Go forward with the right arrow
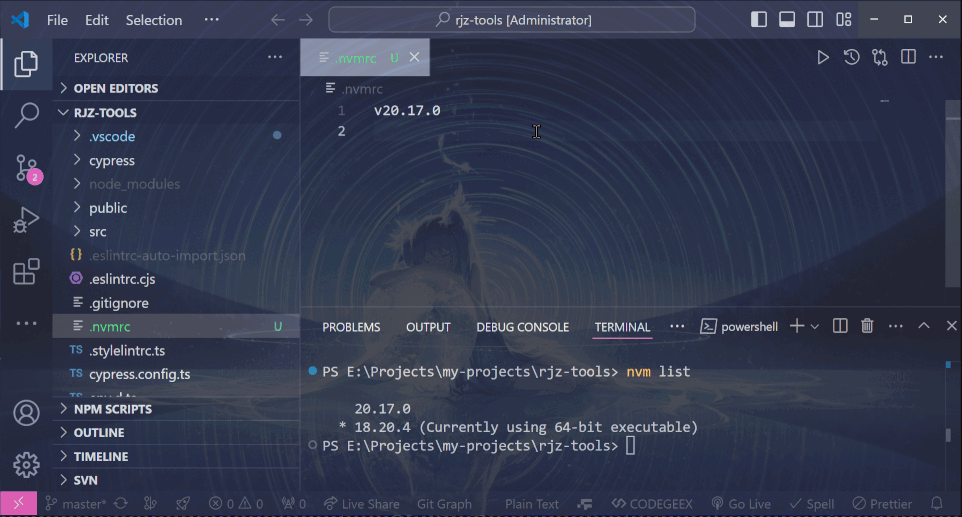 [x=306, y=20]
